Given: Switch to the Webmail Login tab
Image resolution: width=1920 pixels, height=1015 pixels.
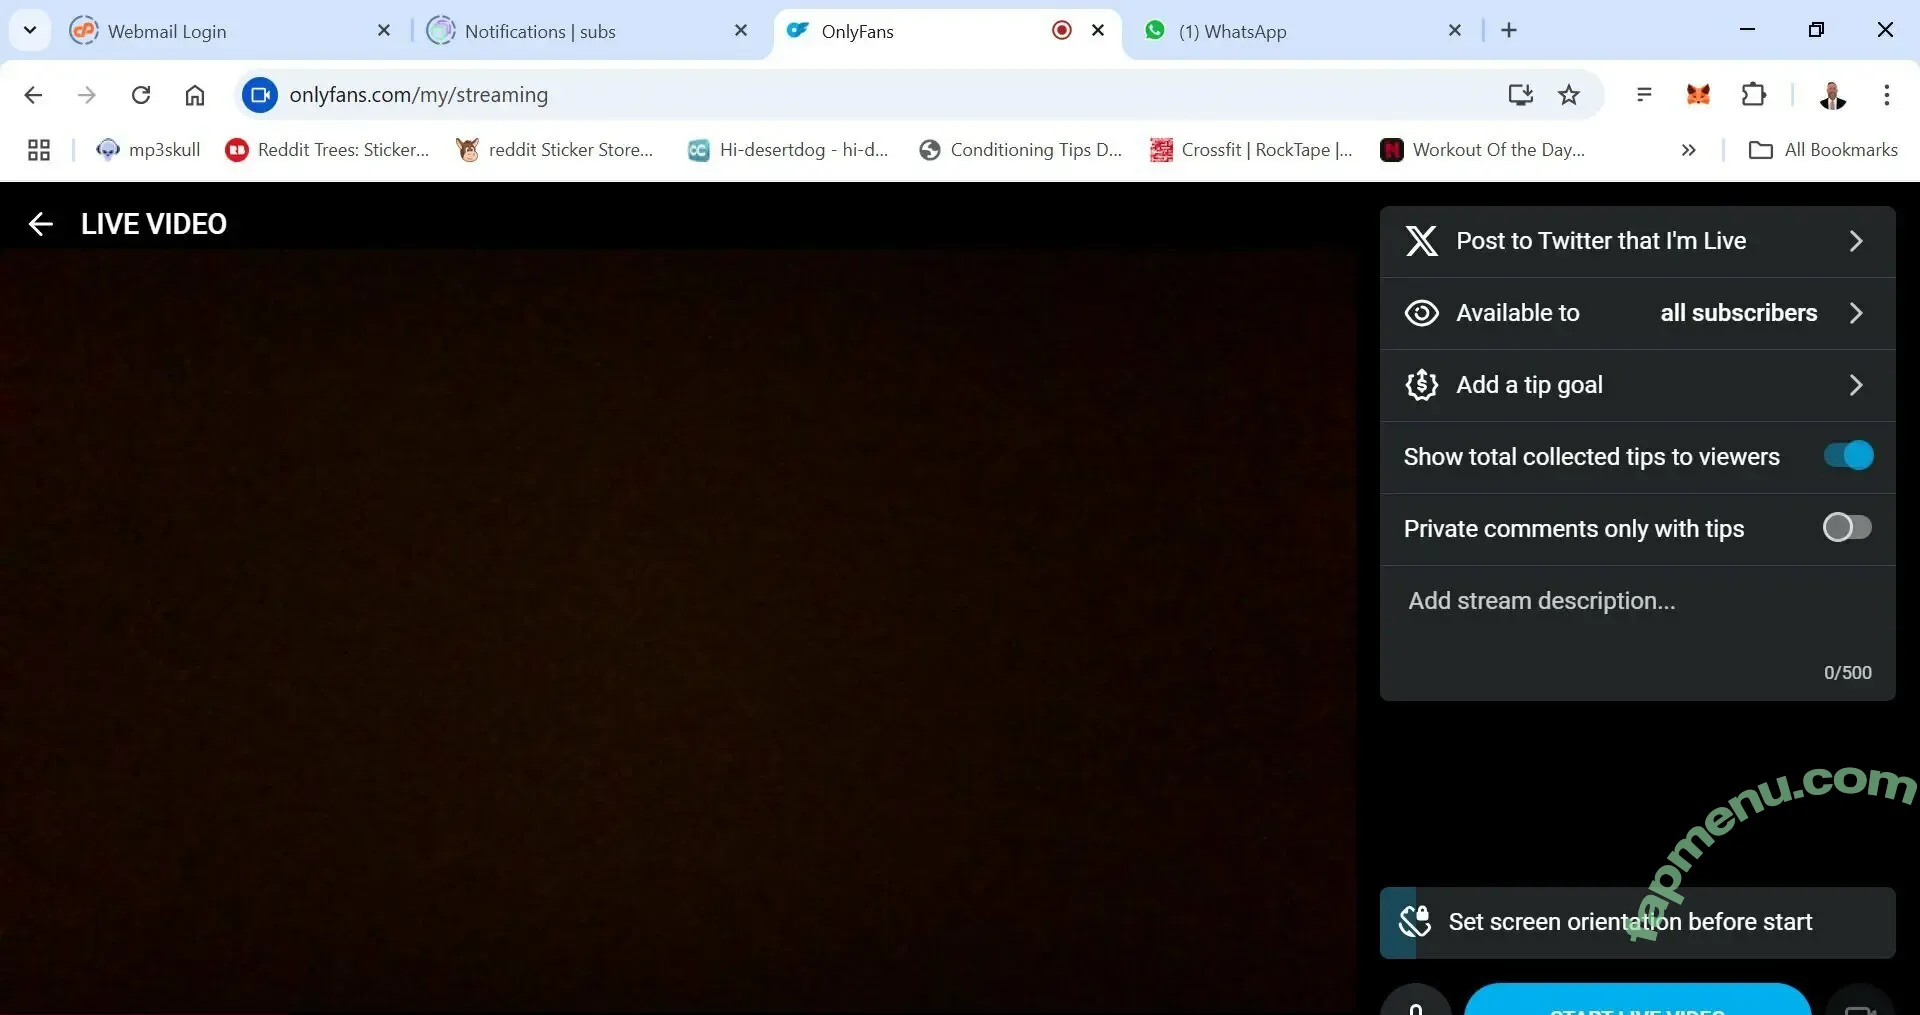Looking at the screenshot, I should 167,31.
